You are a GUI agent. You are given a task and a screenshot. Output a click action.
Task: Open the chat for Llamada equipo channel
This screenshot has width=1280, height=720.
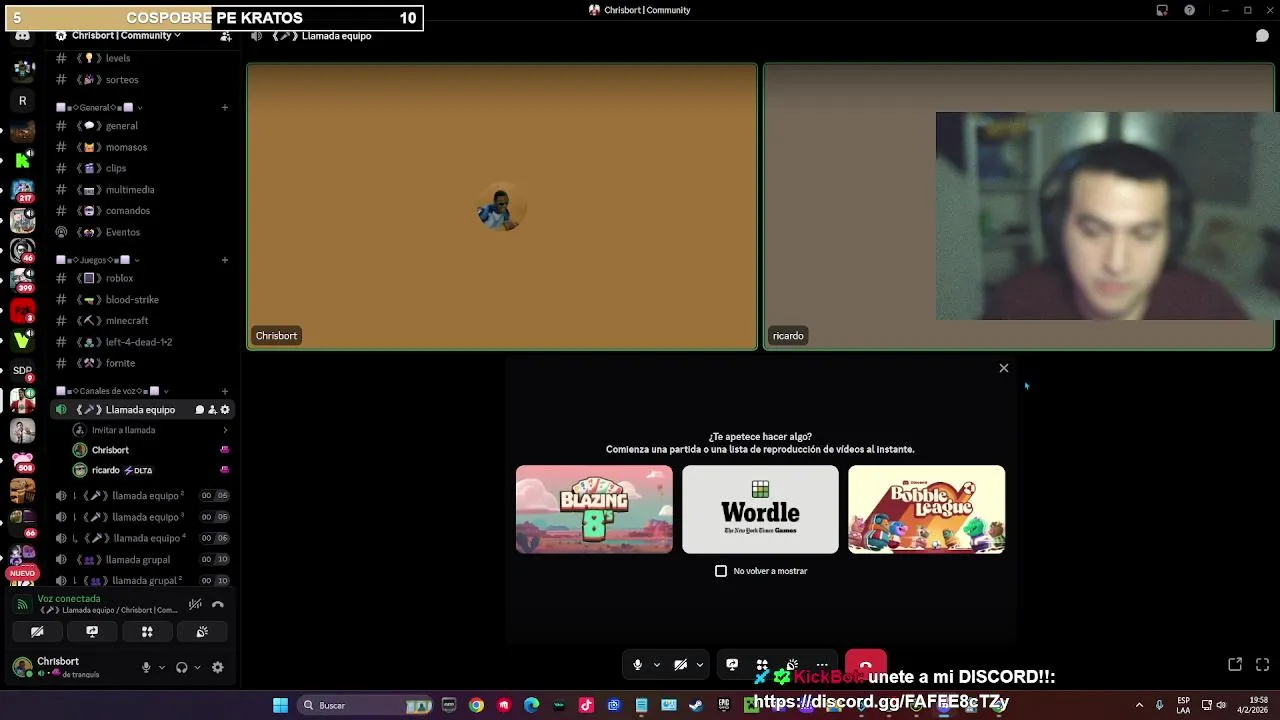(x=199, y=410)
